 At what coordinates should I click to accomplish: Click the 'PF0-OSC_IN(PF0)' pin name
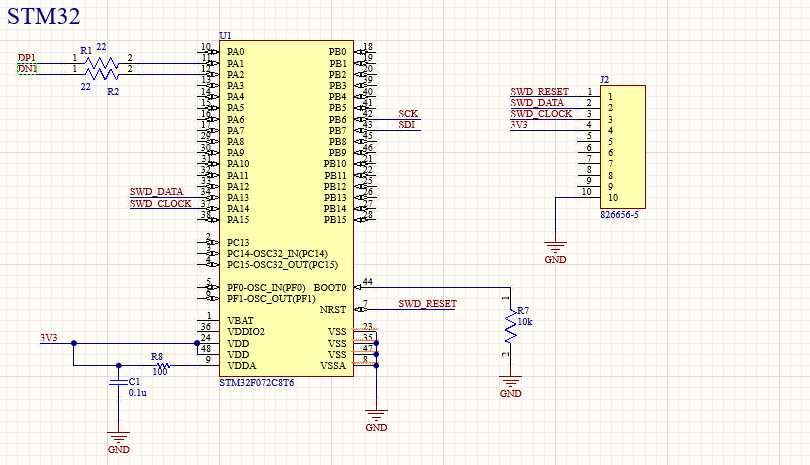click(266, 287)
